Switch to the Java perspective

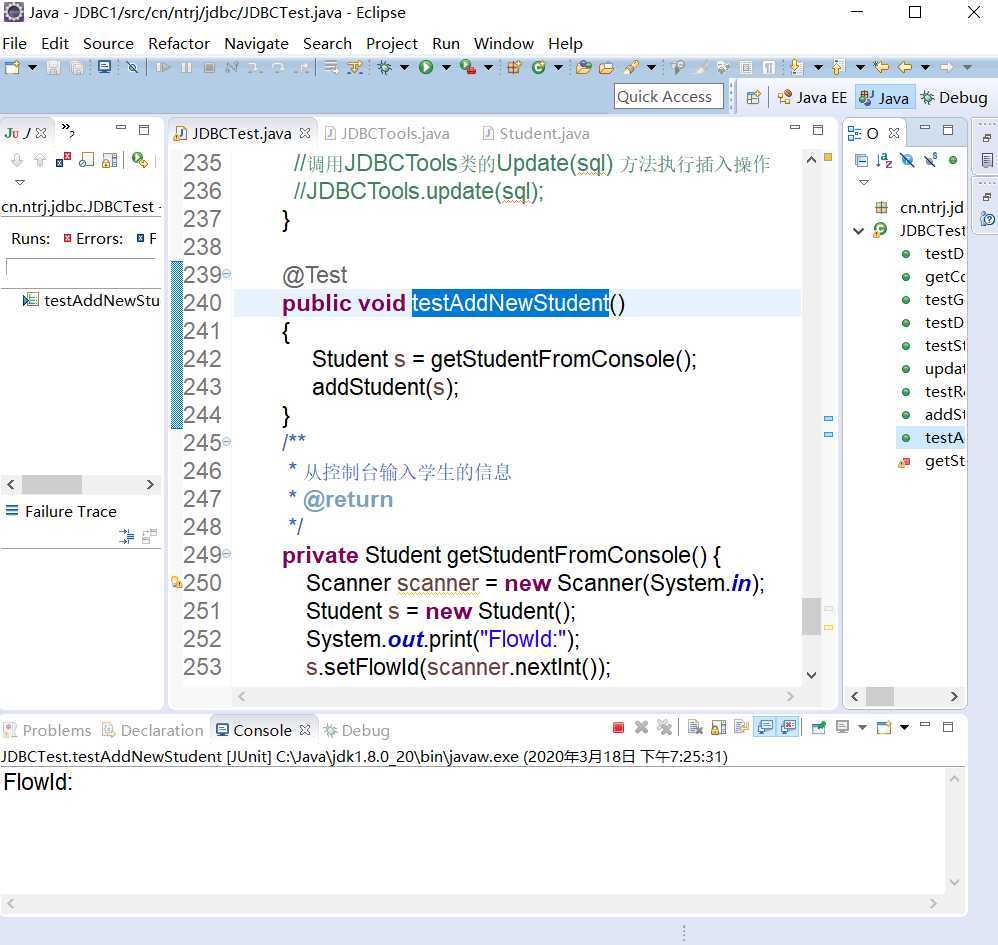[884, 97]
